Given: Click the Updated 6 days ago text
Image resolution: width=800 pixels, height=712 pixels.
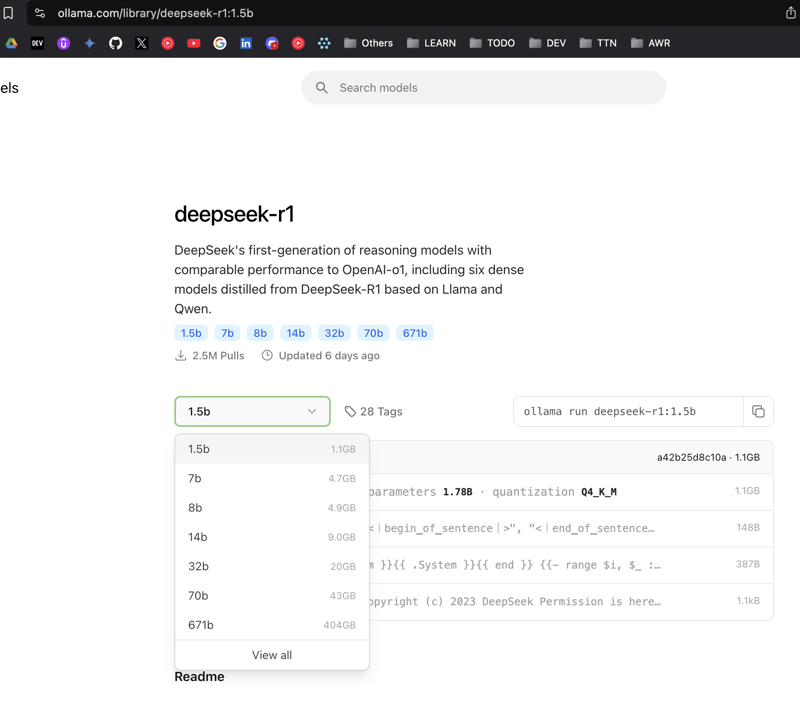Looking at the screenshot, I should tap(329, 355).
